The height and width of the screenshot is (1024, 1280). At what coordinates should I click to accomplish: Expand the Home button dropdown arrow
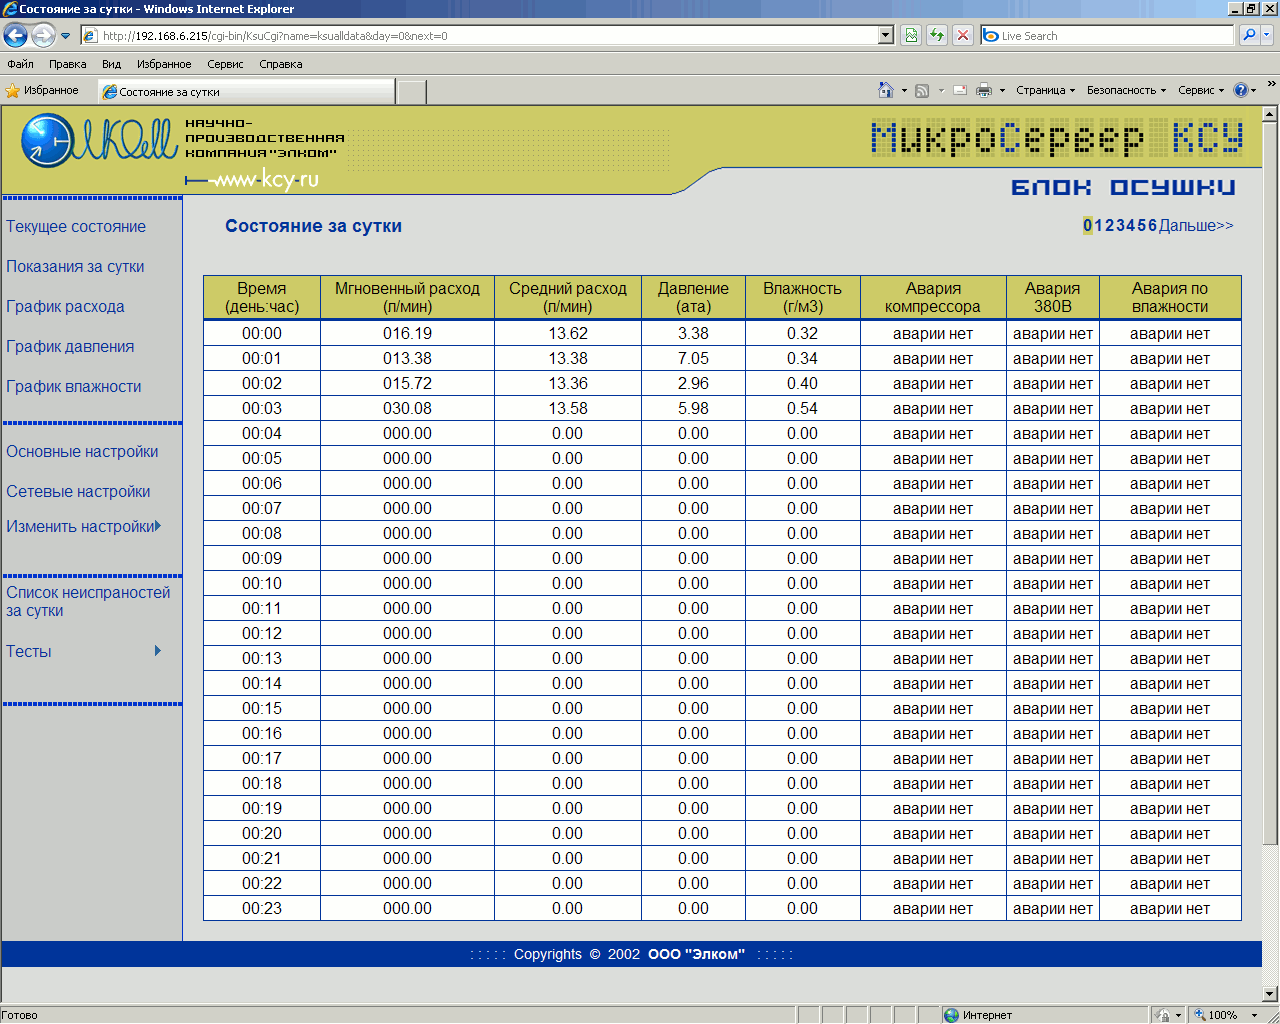click(904, 91)
